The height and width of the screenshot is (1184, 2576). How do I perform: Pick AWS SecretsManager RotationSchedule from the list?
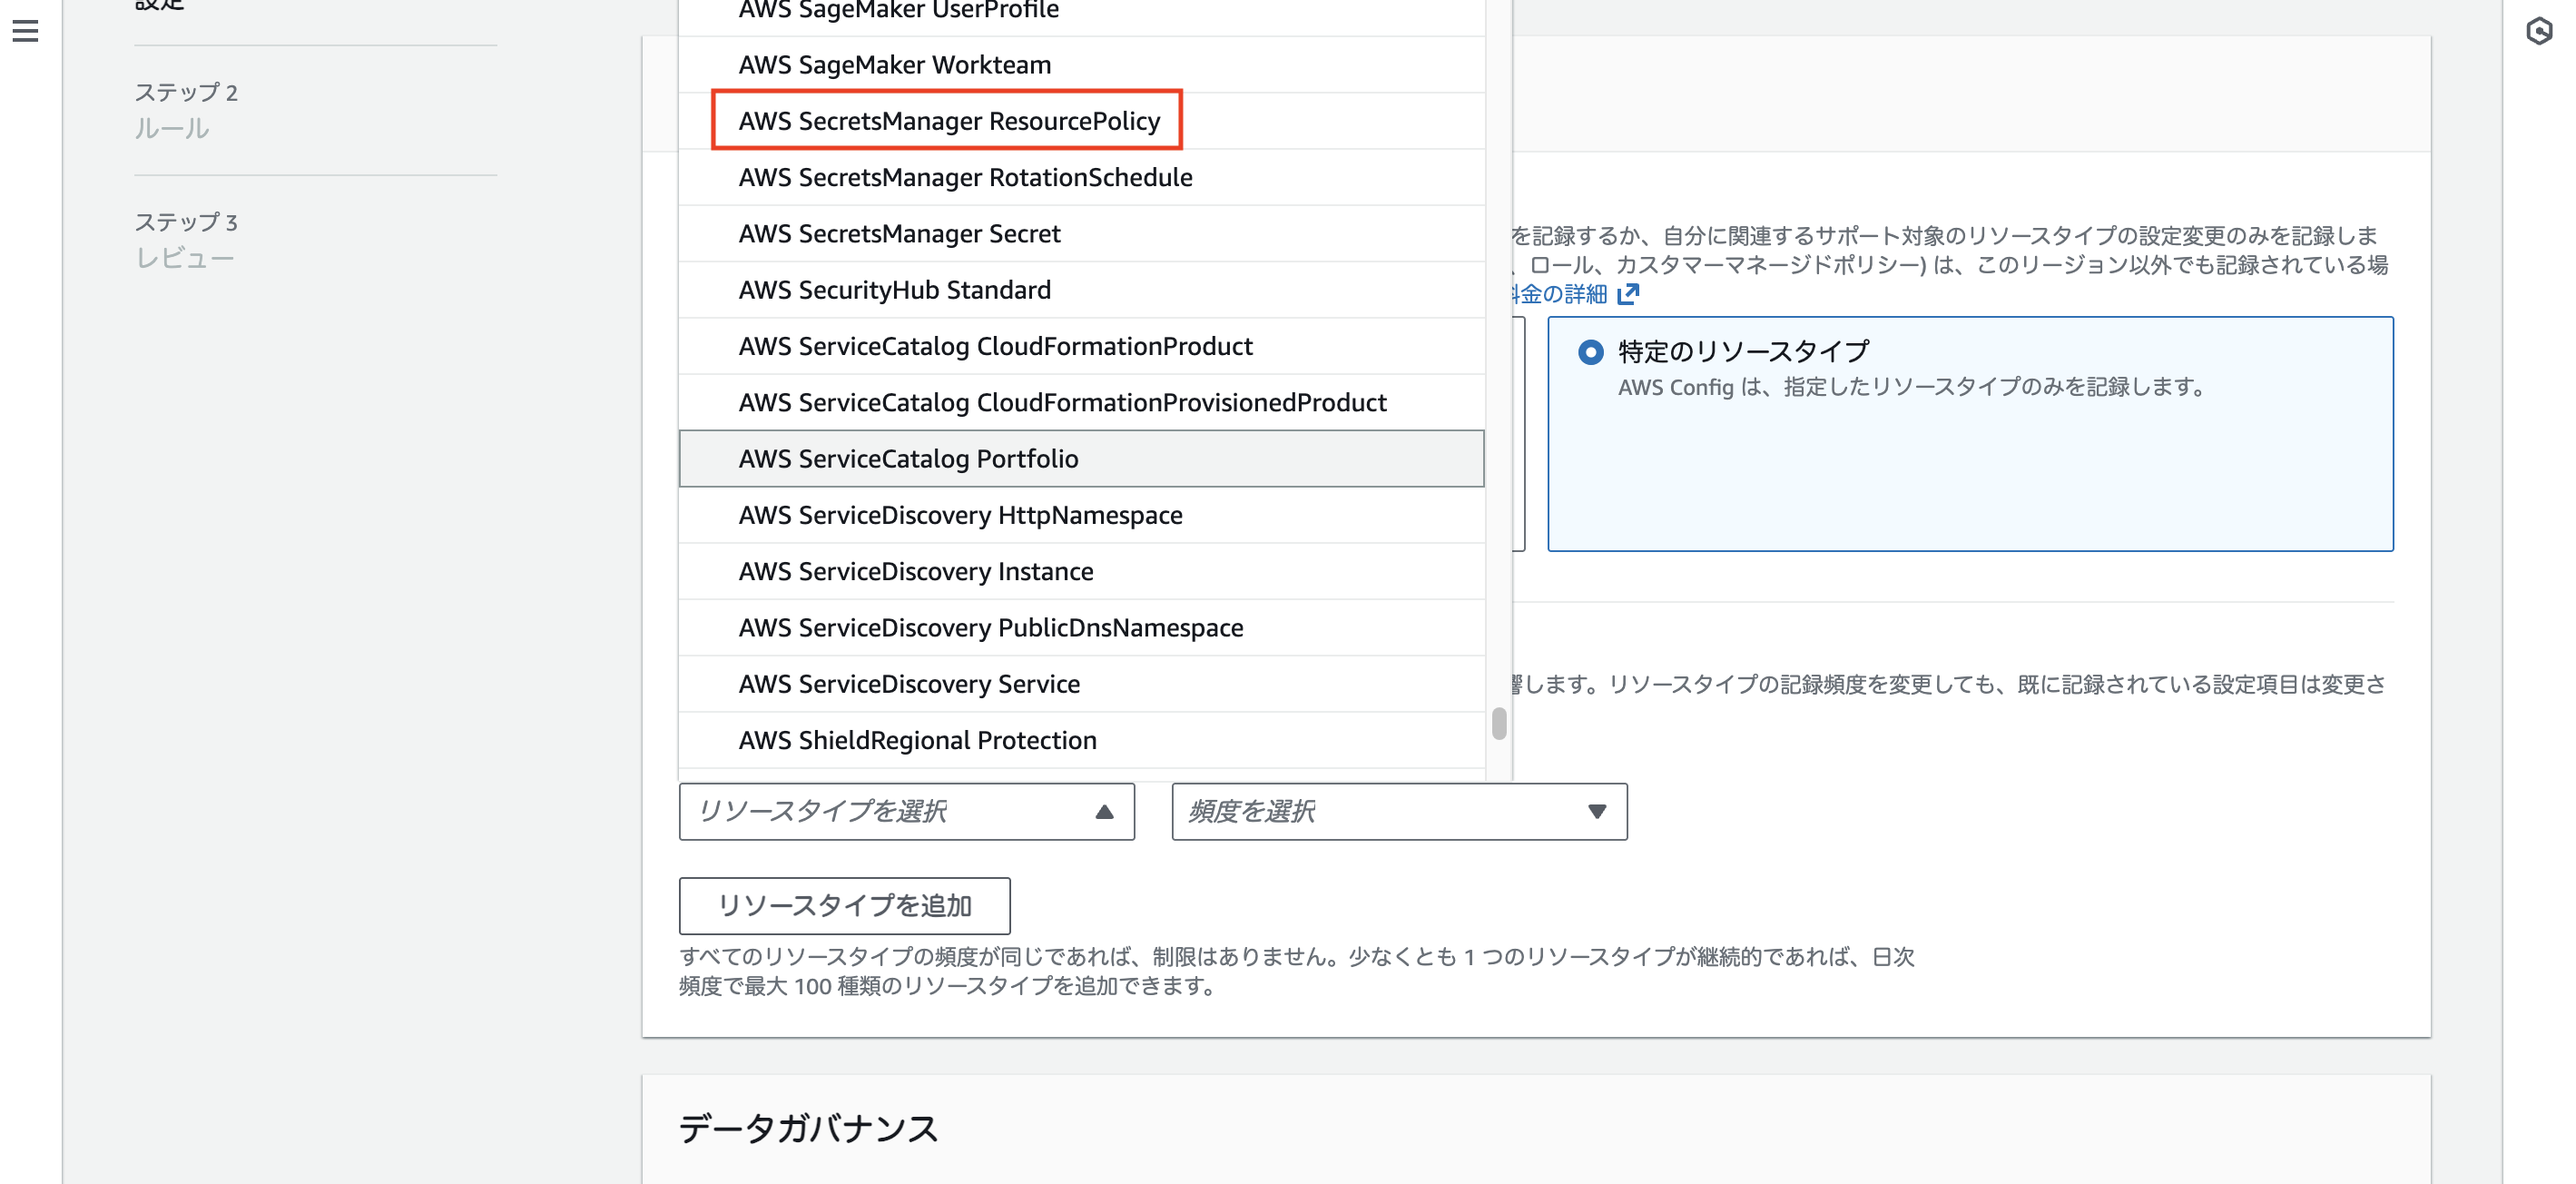pos(965,177)
